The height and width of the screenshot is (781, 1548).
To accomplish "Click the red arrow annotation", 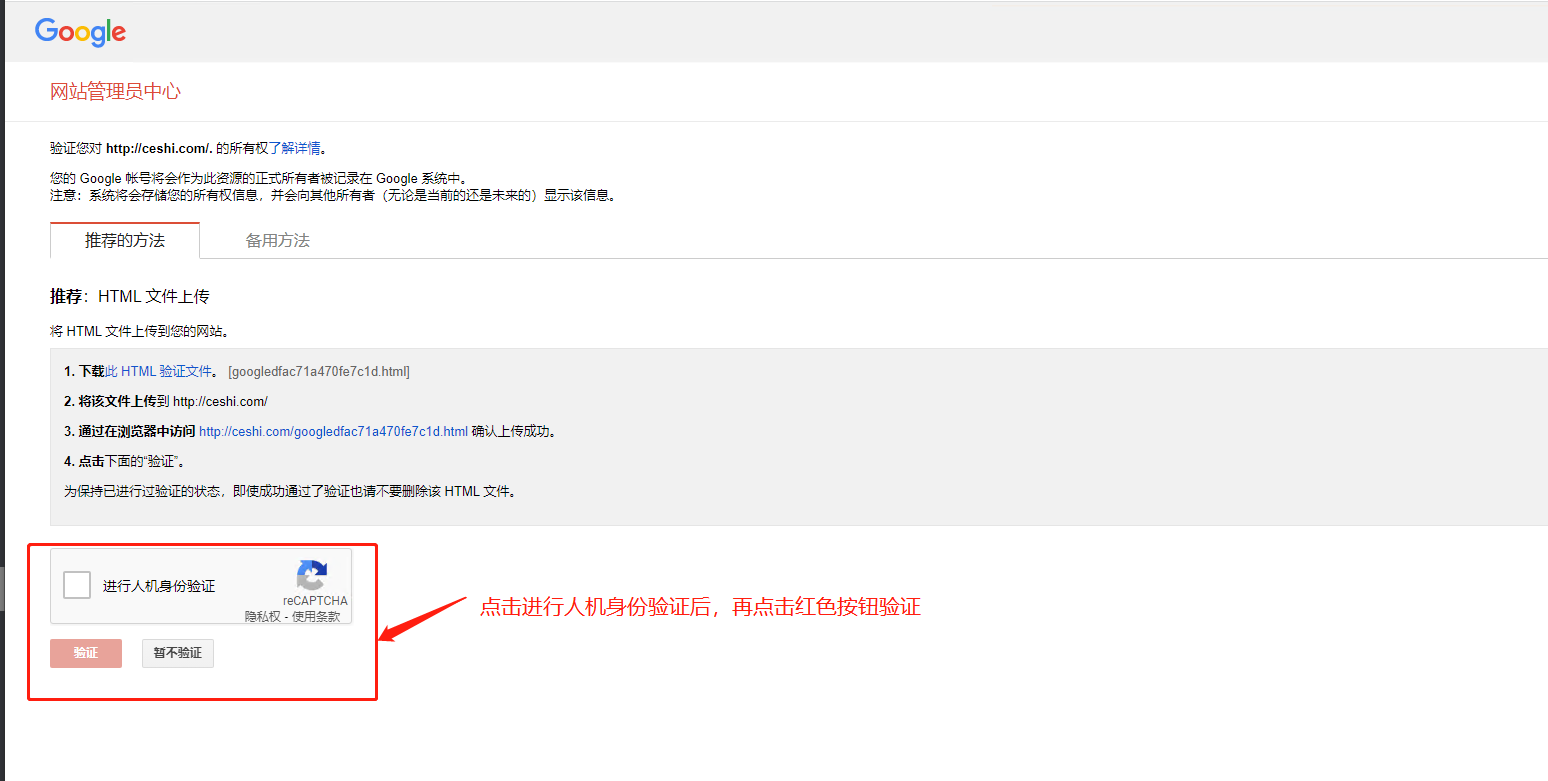I will point(422,619).
